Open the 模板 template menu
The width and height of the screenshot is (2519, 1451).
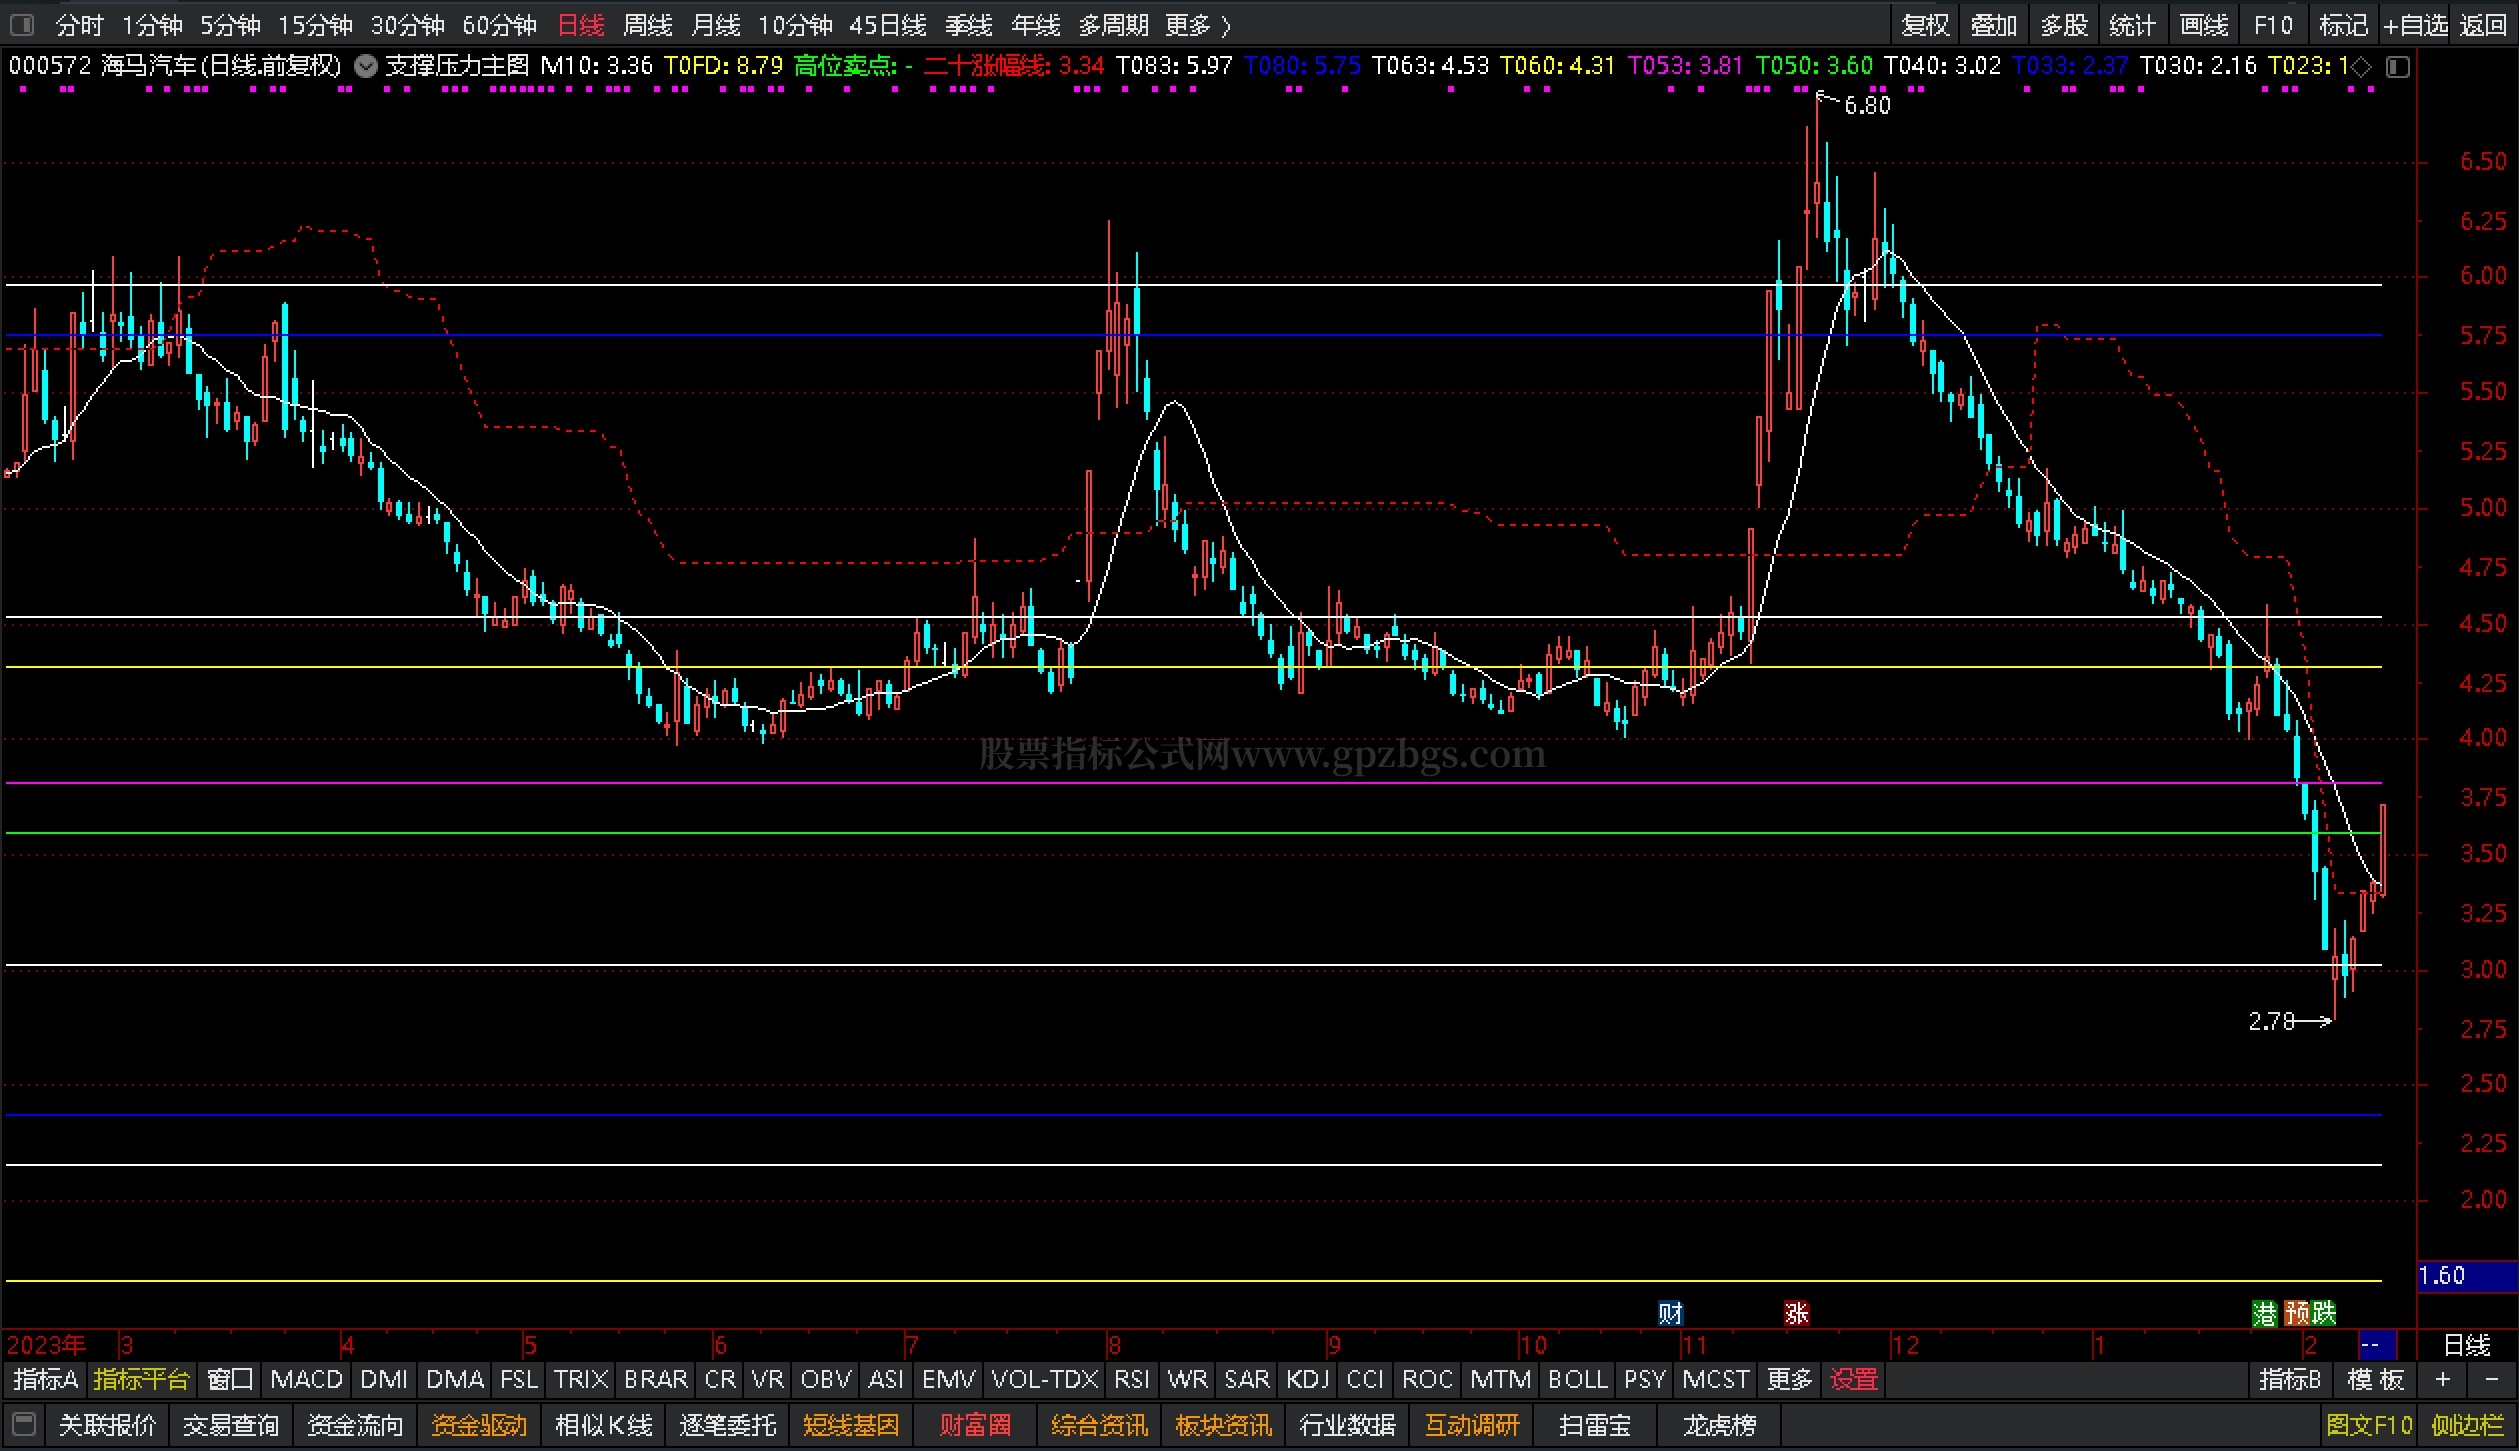coord(2376,1380)
